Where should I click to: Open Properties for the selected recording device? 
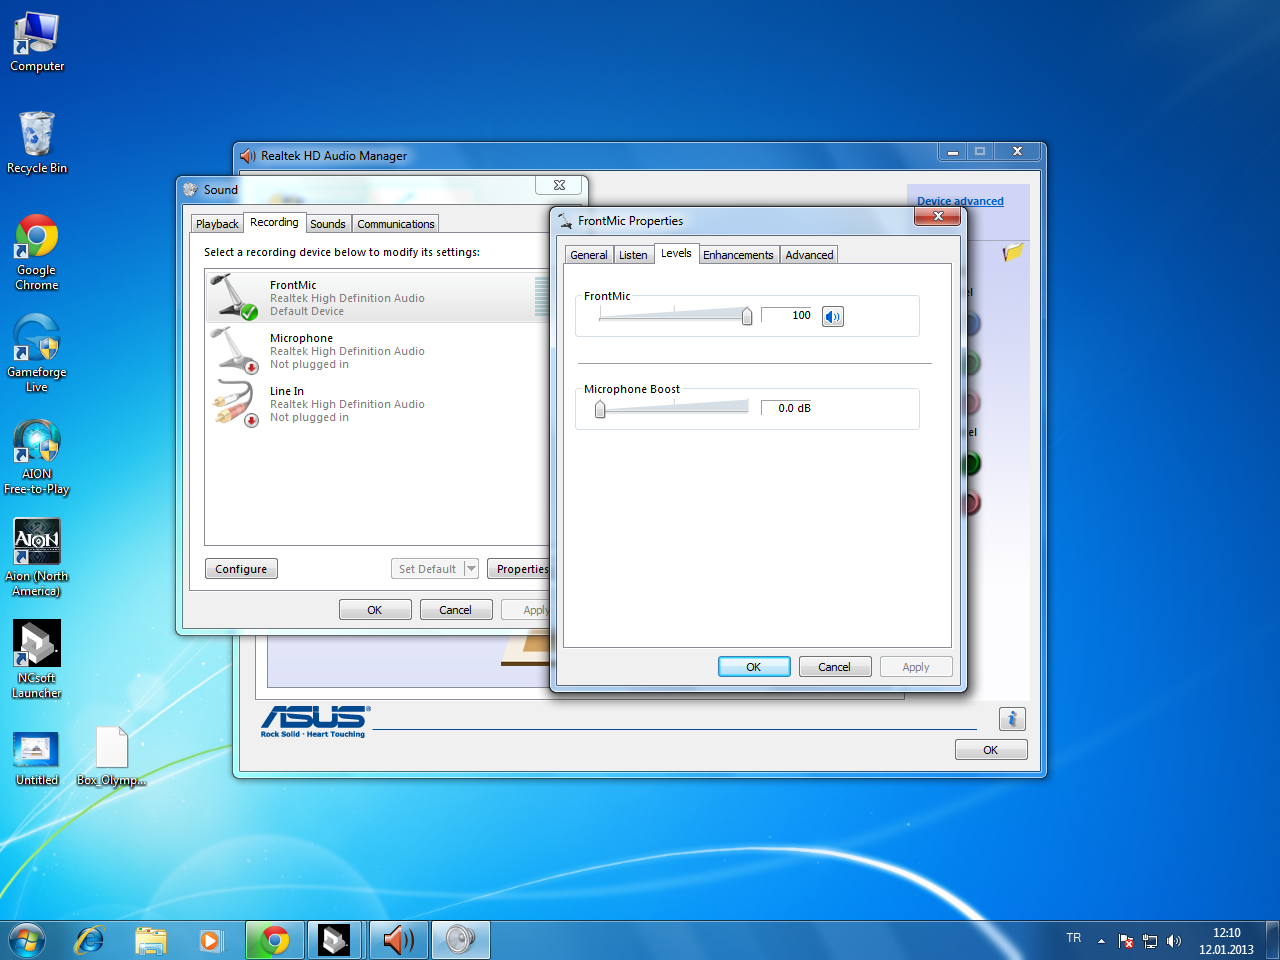(519, 569)
